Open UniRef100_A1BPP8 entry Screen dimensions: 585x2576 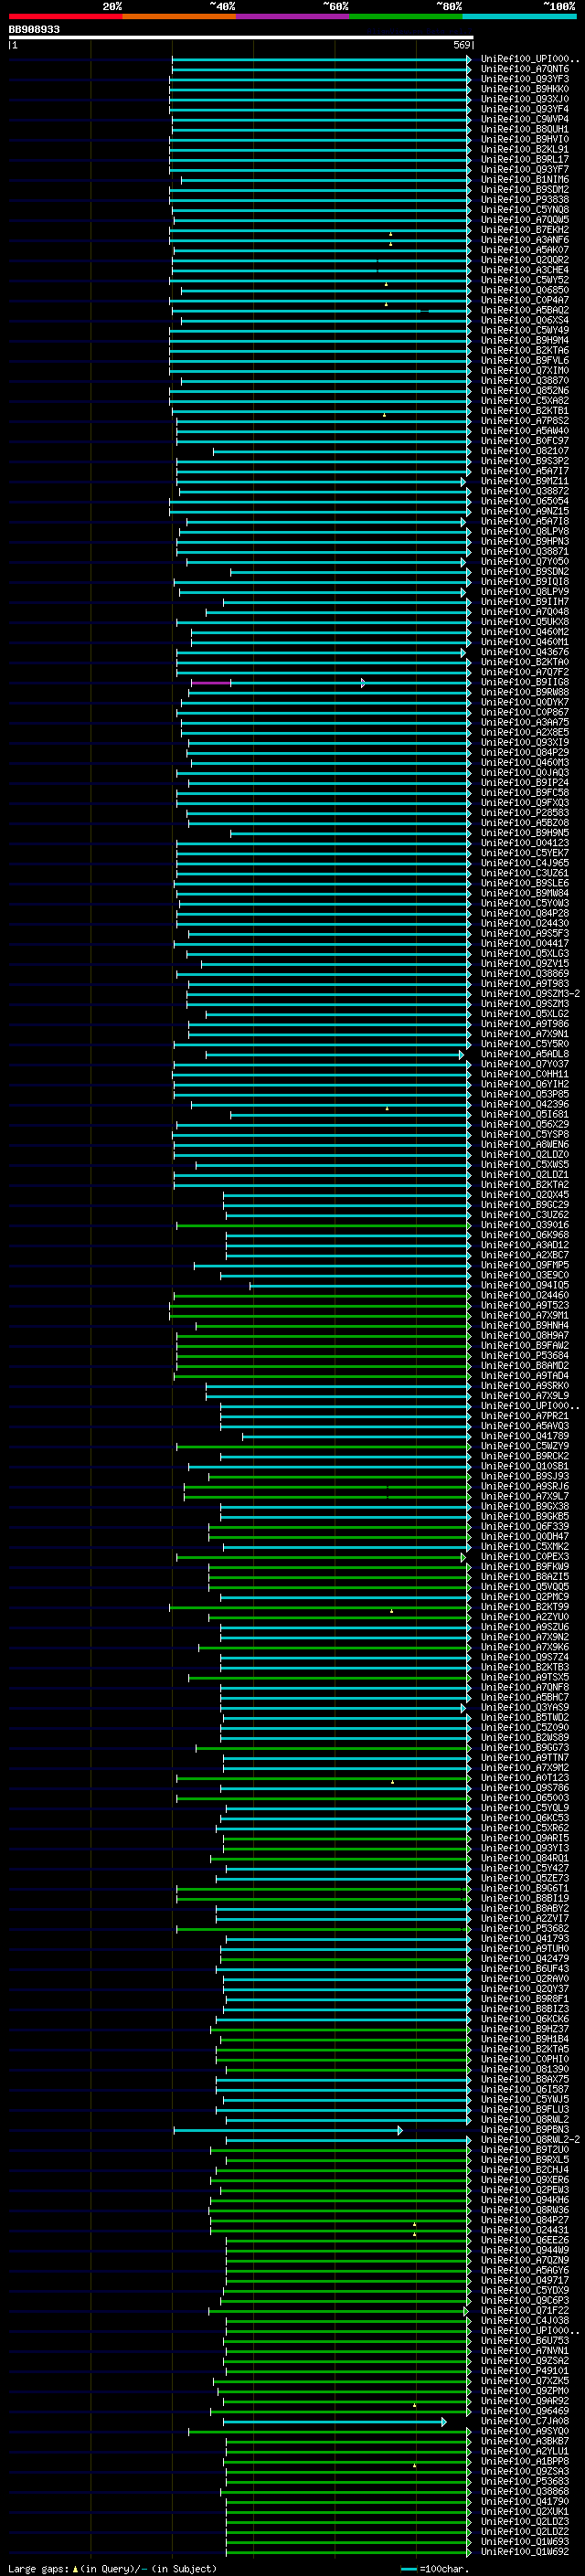pyautogui.click(x=525, y=2461)
